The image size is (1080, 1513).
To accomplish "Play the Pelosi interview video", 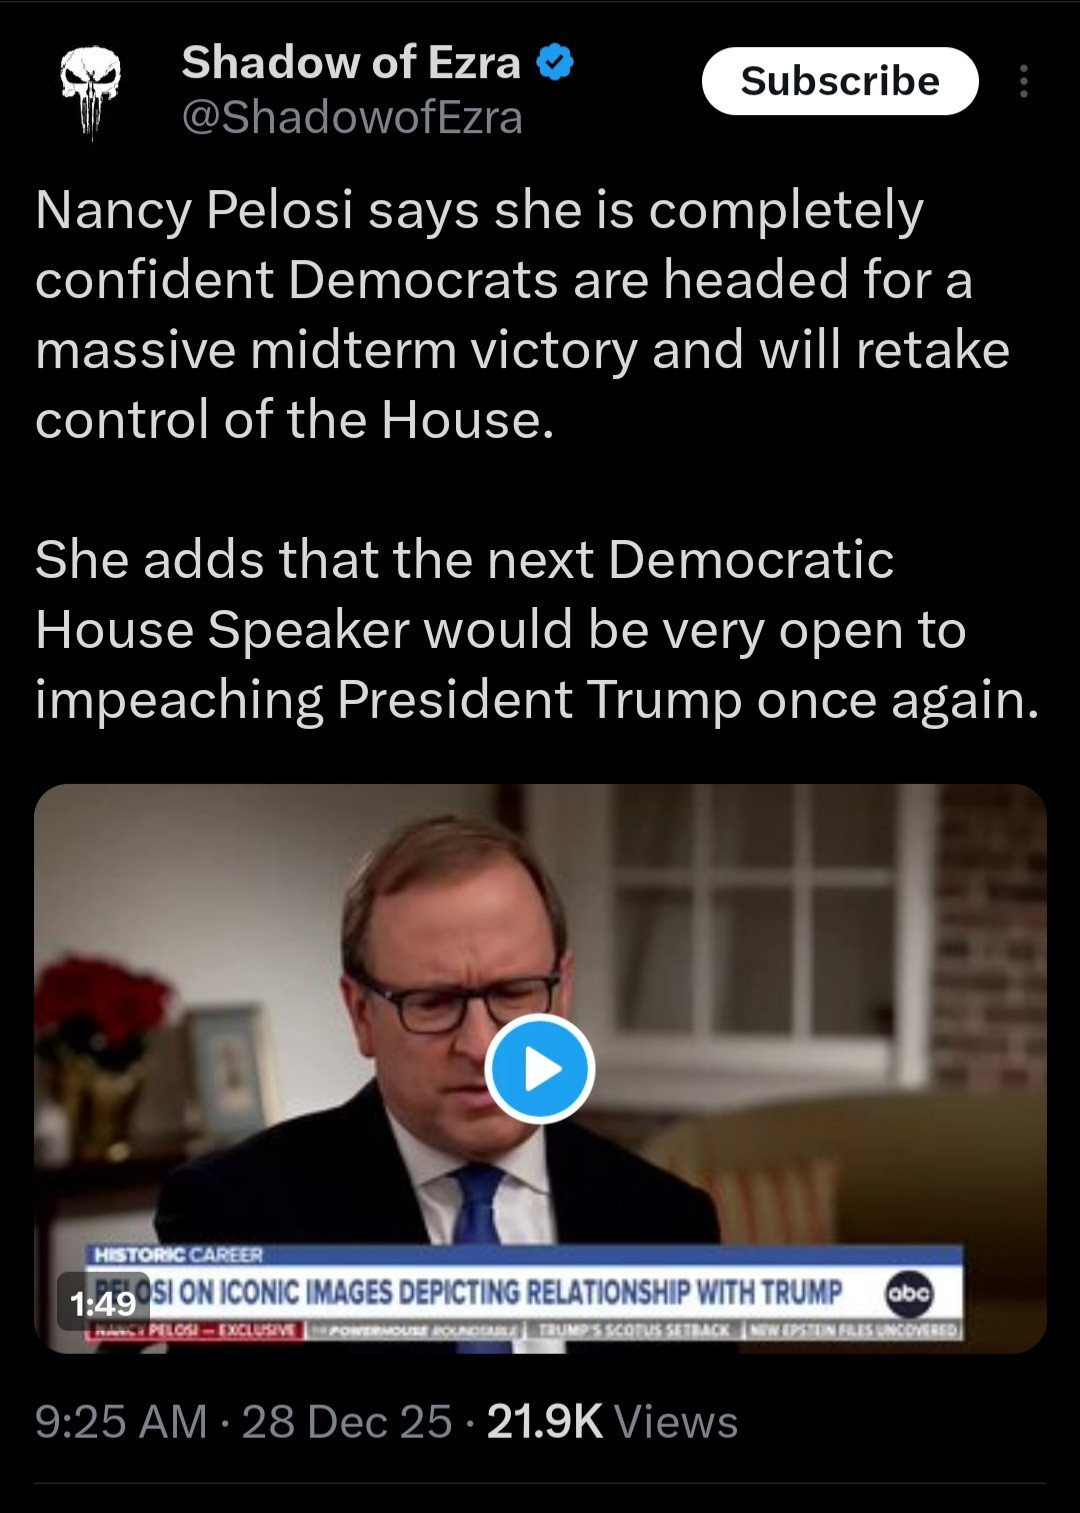I will point(540,1068).
